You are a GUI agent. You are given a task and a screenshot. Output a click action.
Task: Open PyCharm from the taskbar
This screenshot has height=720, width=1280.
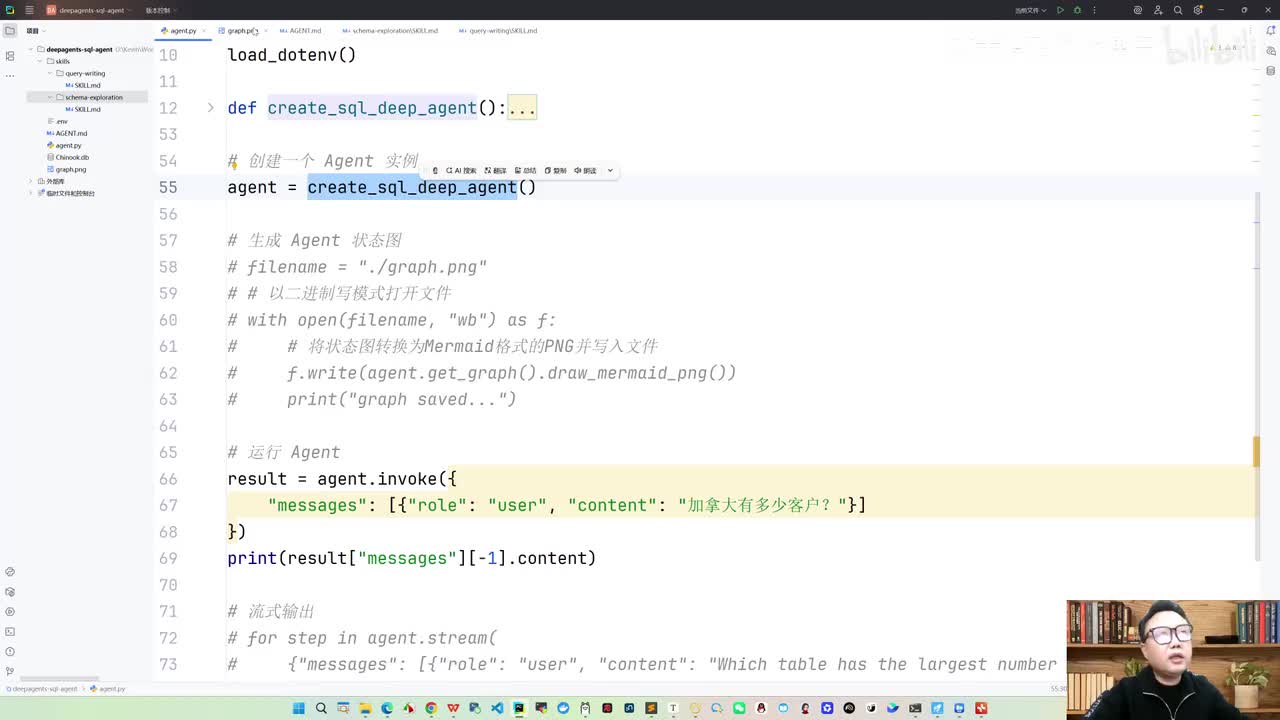coord(519,708)
